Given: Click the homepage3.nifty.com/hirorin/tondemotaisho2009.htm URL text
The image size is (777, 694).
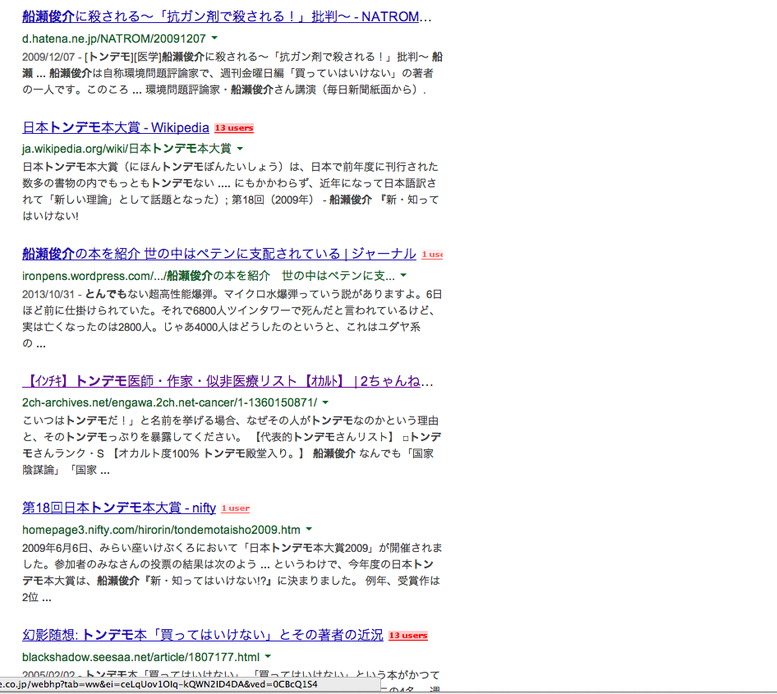Looking at the screenshot, I should tap(161, 530).
